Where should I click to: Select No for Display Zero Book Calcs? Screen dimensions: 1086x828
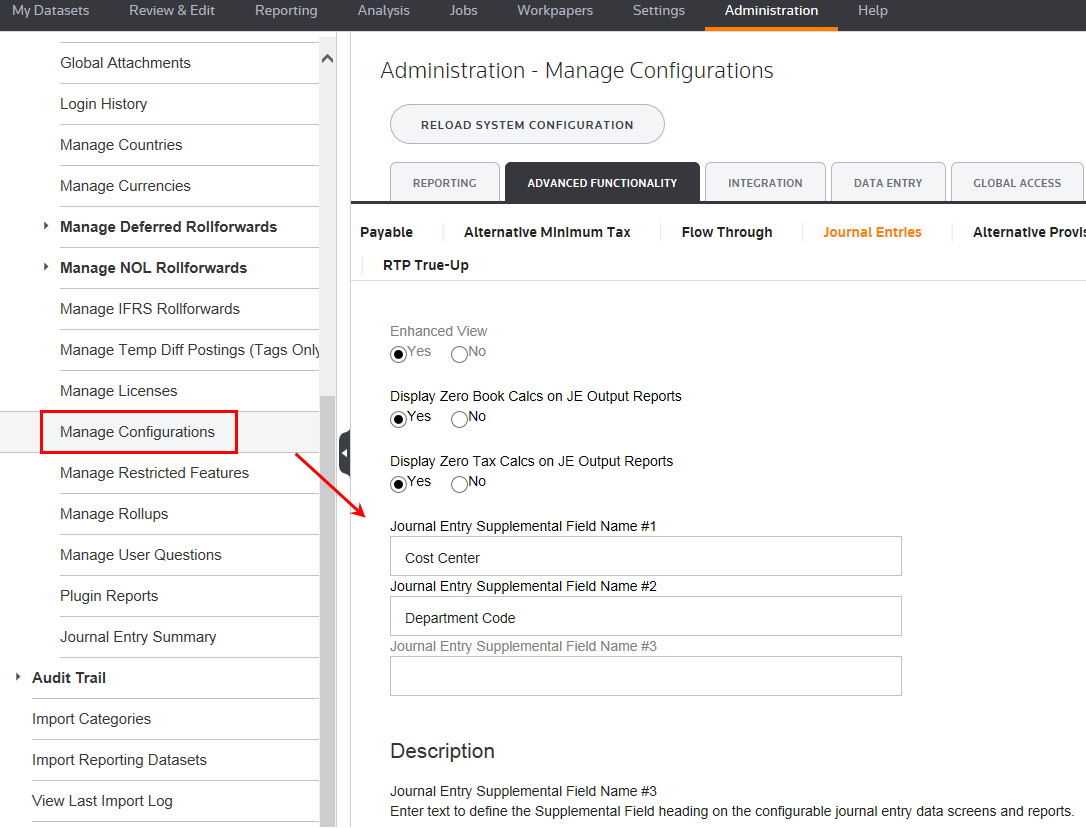coord(459,419)
